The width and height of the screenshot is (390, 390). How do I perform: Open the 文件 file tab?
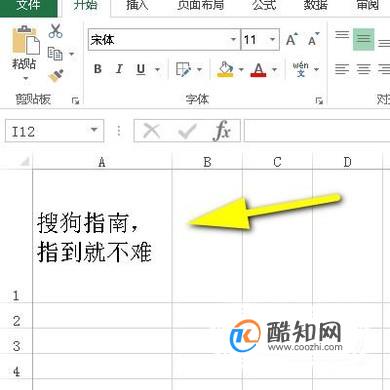[28, 5]
